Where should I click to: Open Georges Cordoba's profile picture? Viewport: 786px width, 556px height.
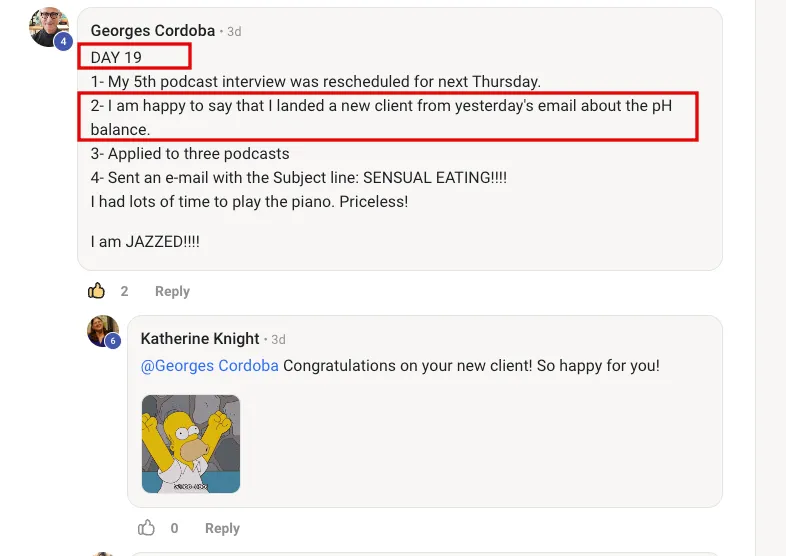click(x=47, y=26)
